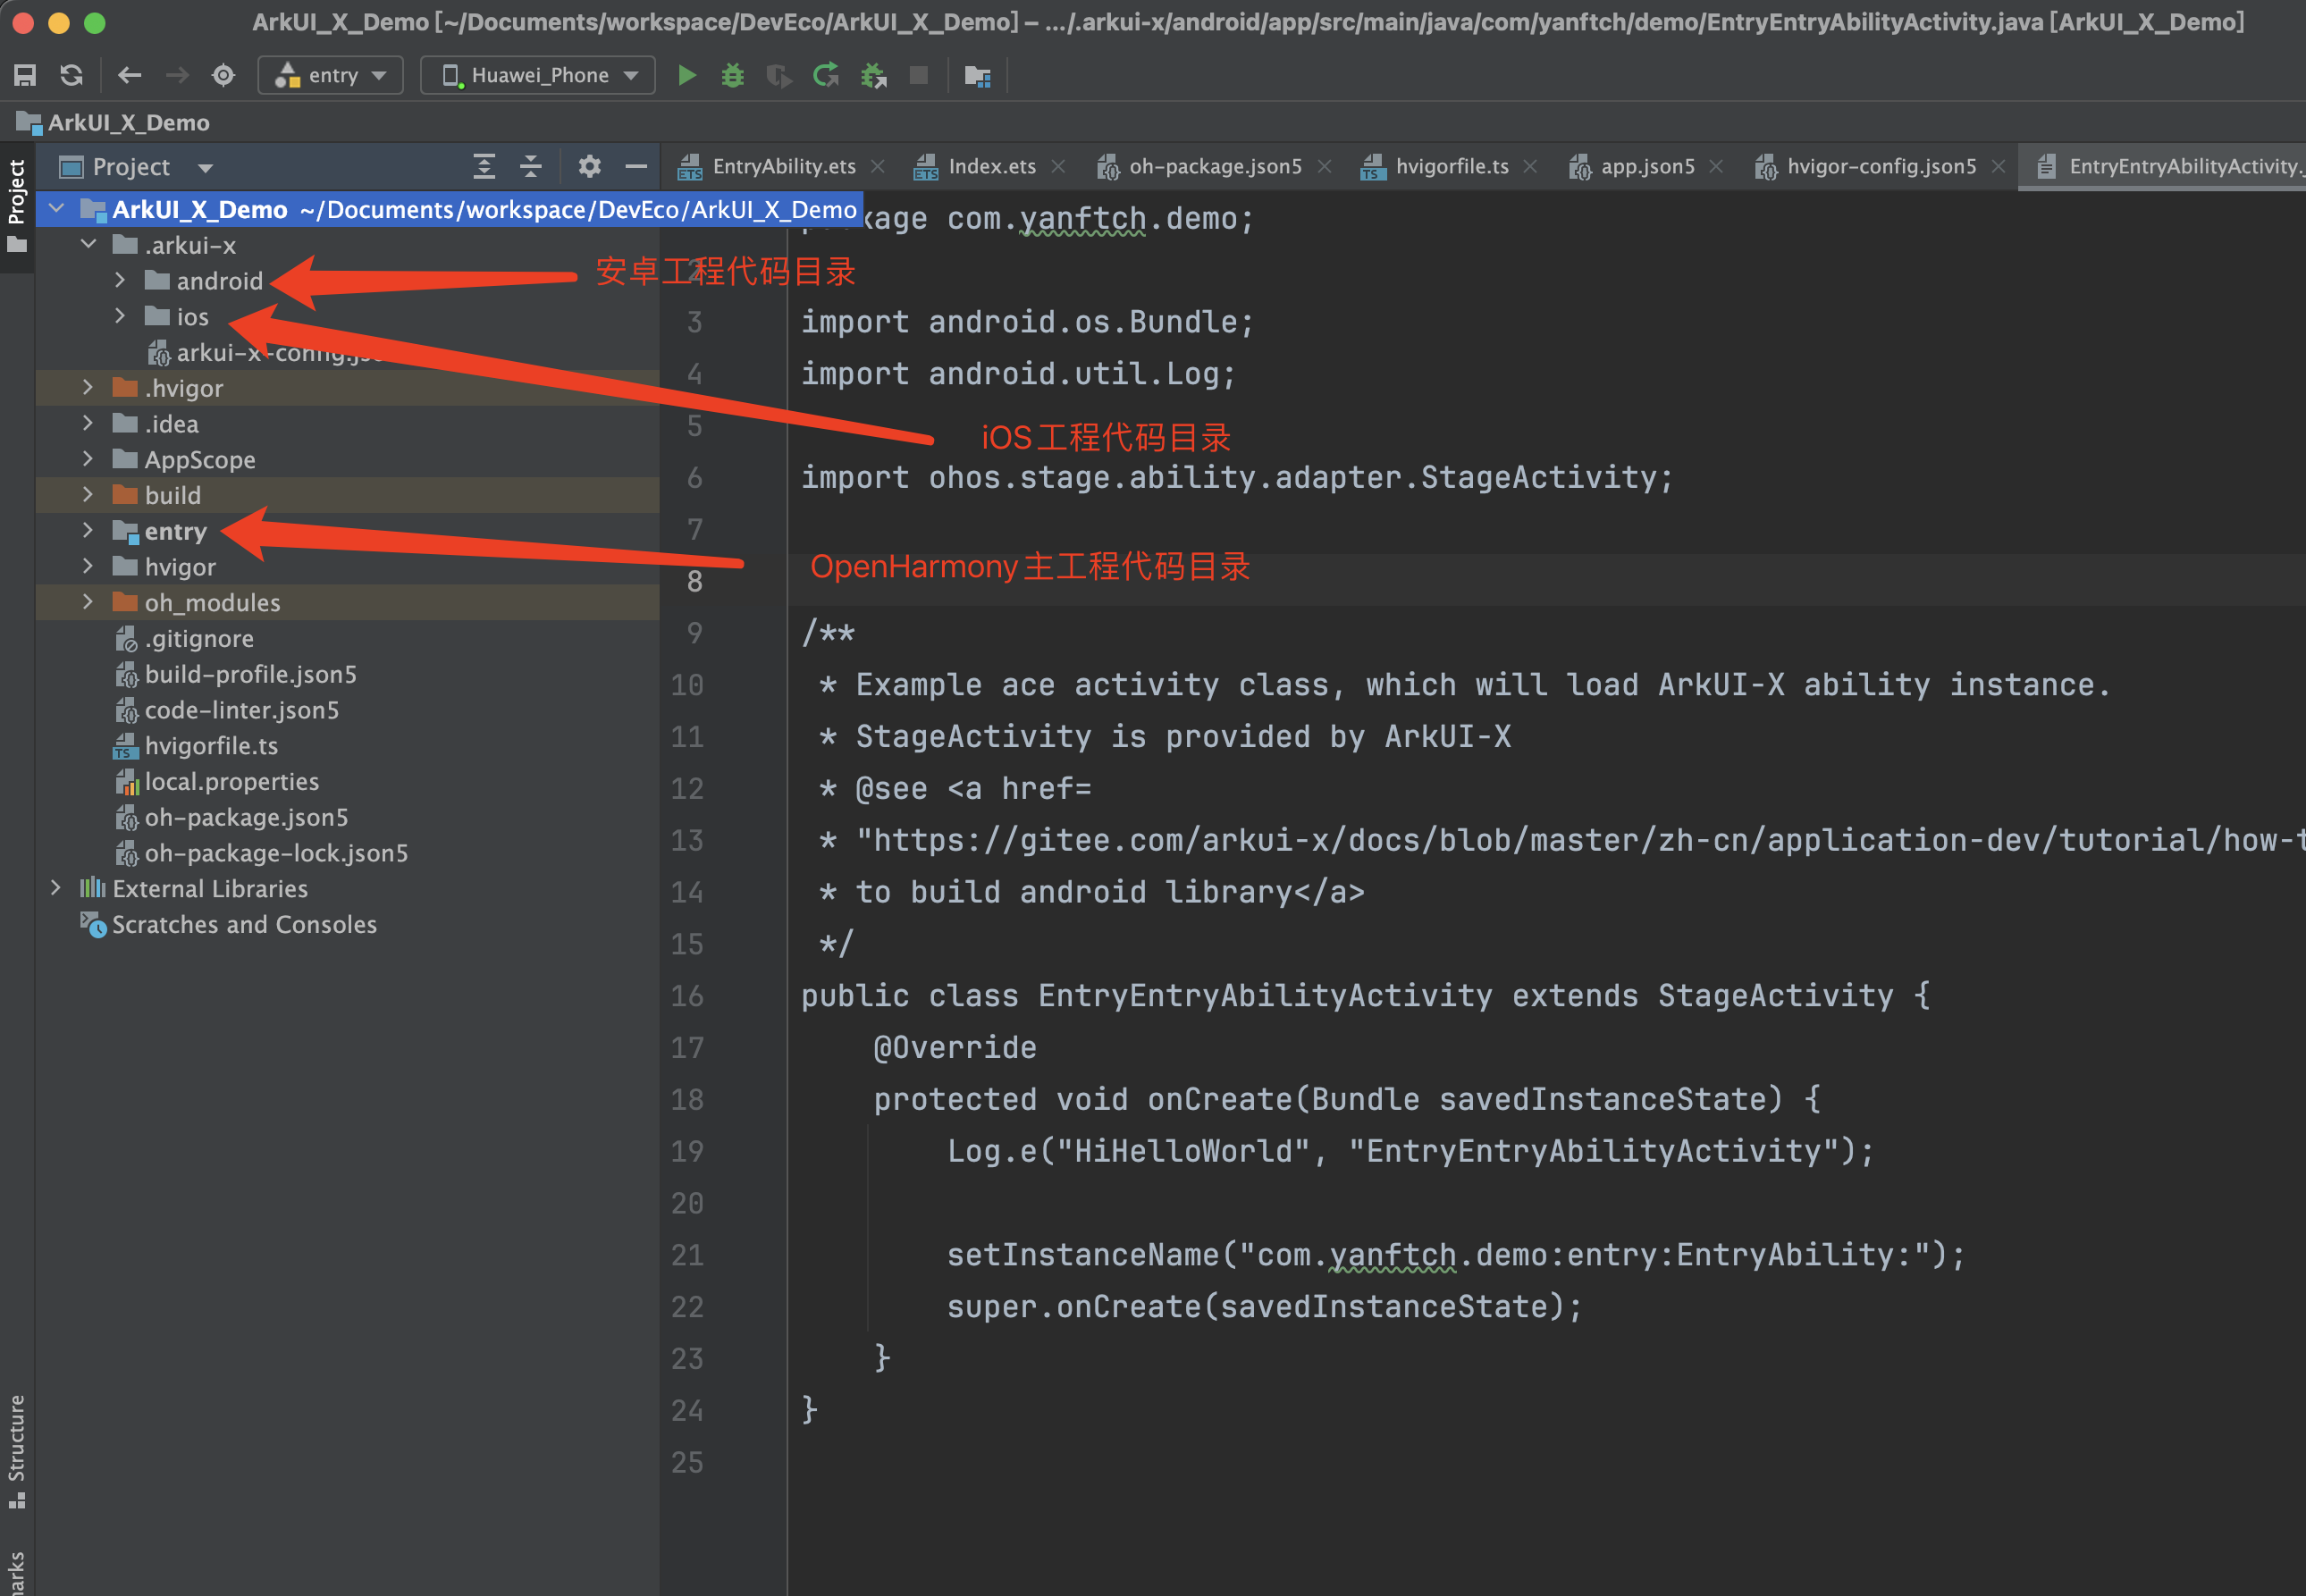Image resolution: width=2306 pixels, height=1596 pixels.
Task: Select oh-package-lock.json5 file
Action: coord(276,854)
